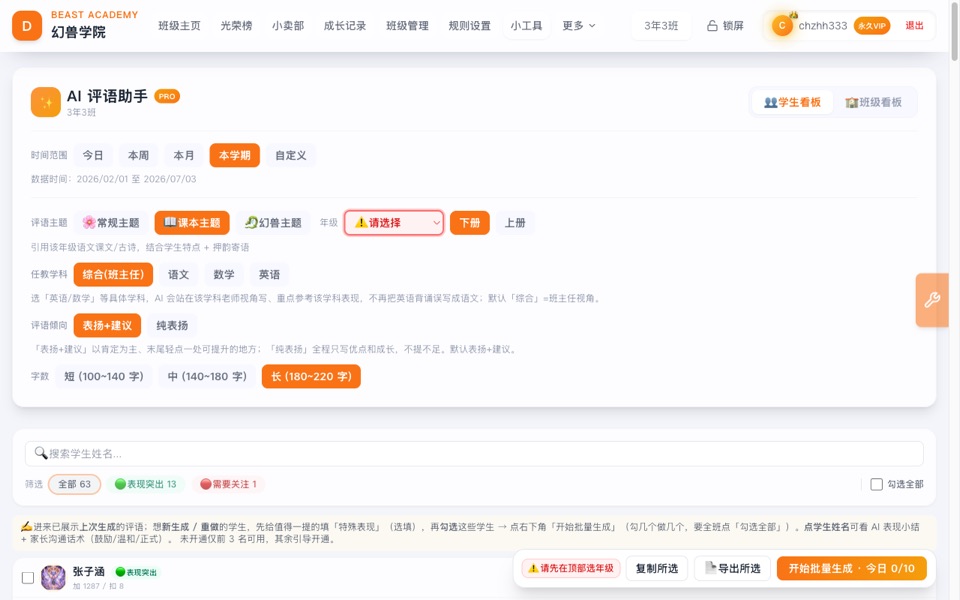
Task: Select the 本周 time range
Action: pyautogui.click(x=138, y=156)
